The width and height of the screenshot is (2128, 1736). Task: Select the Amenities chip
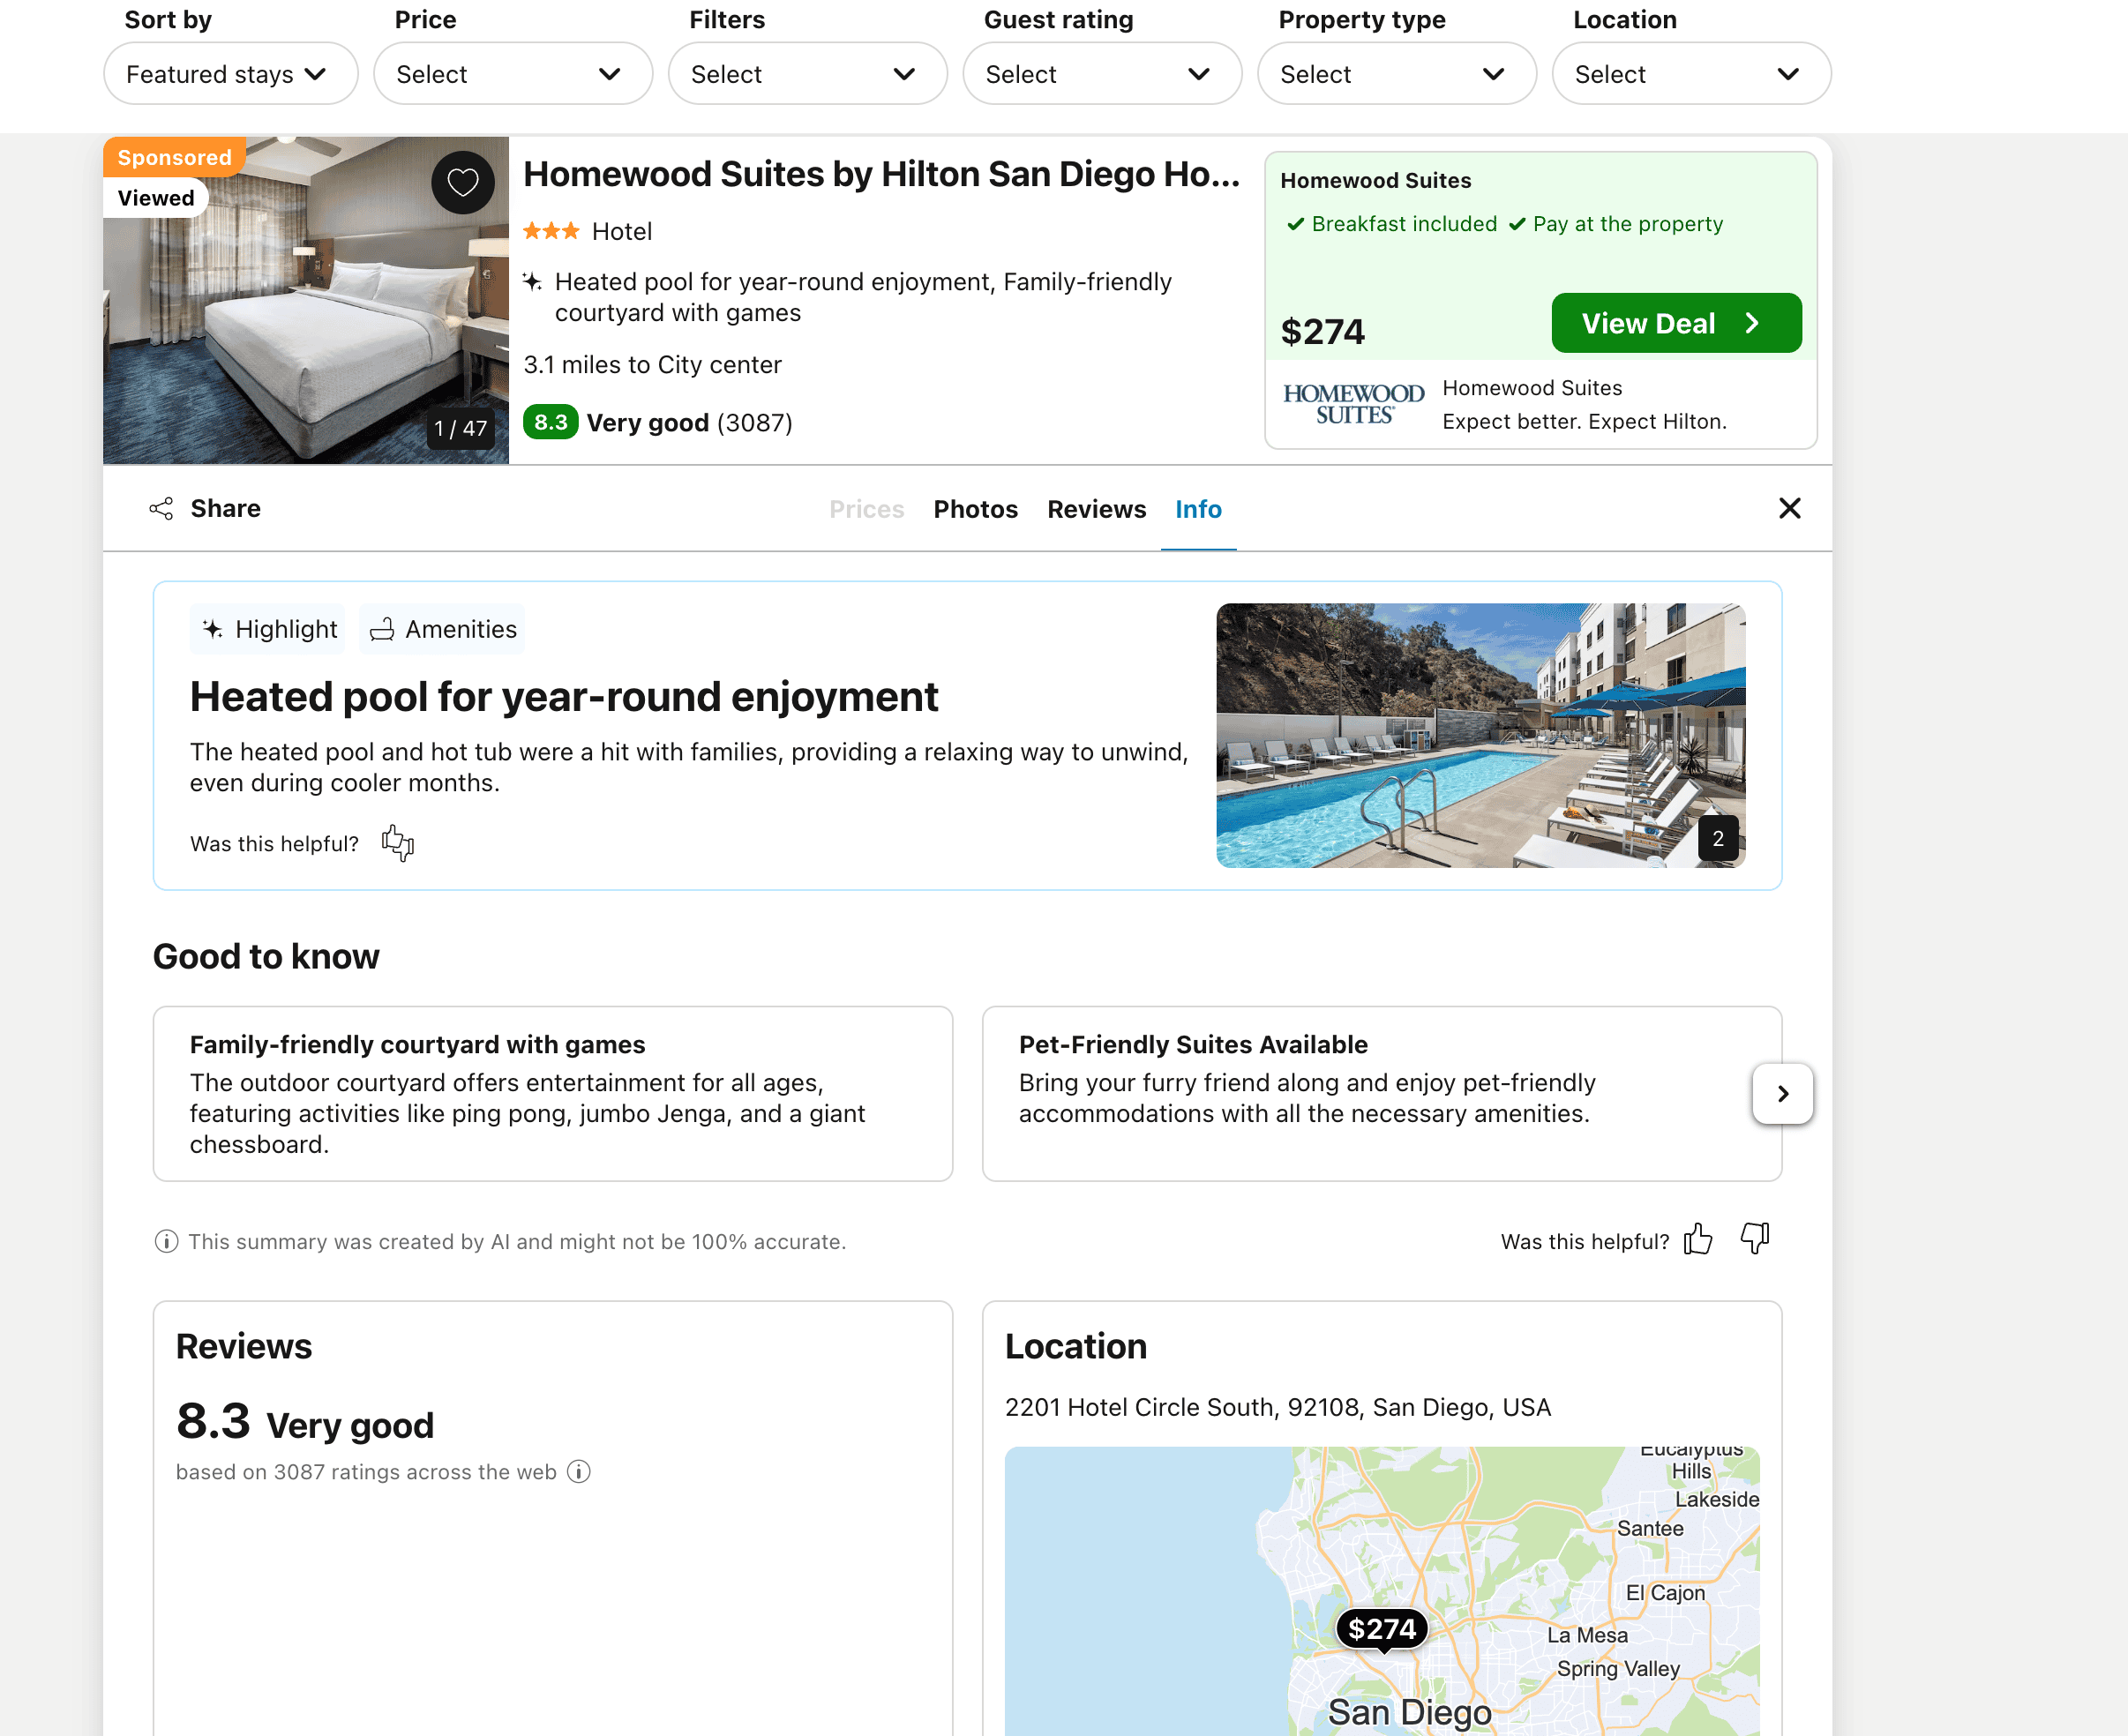tap(443, 629)
